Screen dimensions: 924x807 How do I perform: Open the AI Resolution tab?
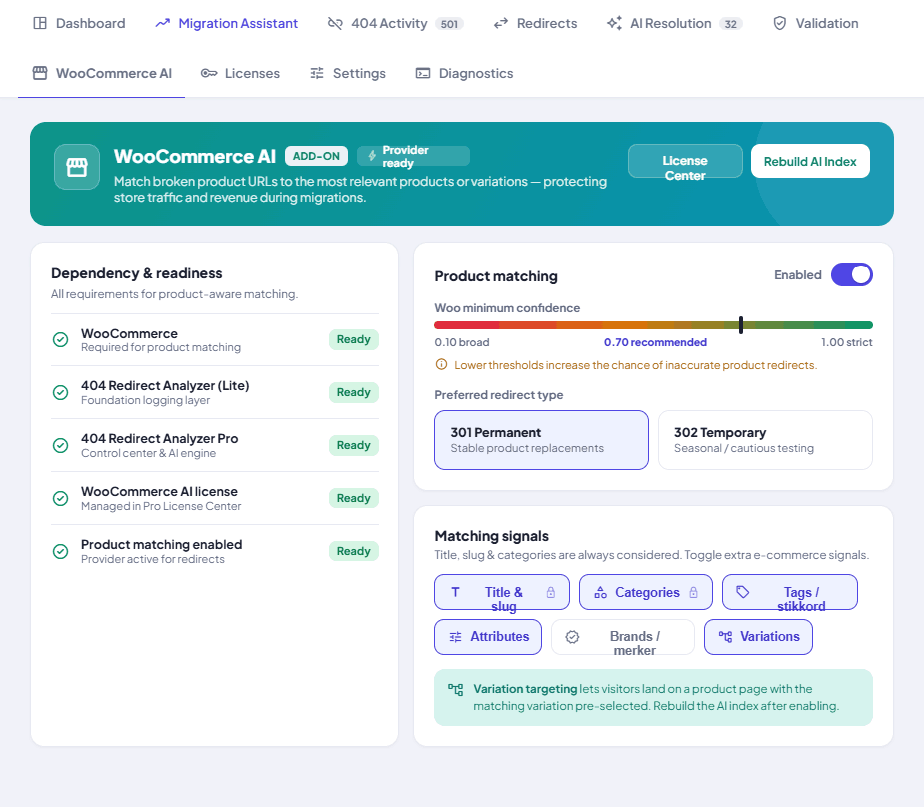tap(674, 24)
